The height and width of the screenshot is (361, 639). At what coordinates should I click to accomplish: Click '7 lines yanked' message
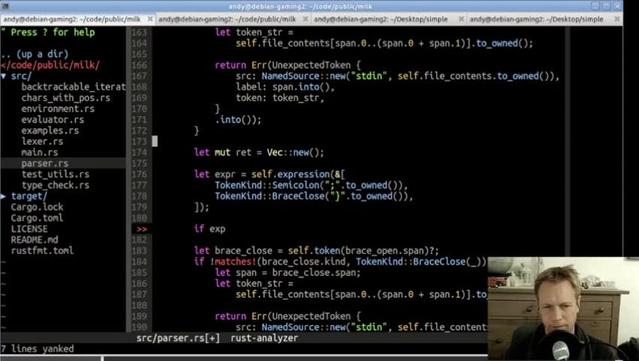pos(37,349)
